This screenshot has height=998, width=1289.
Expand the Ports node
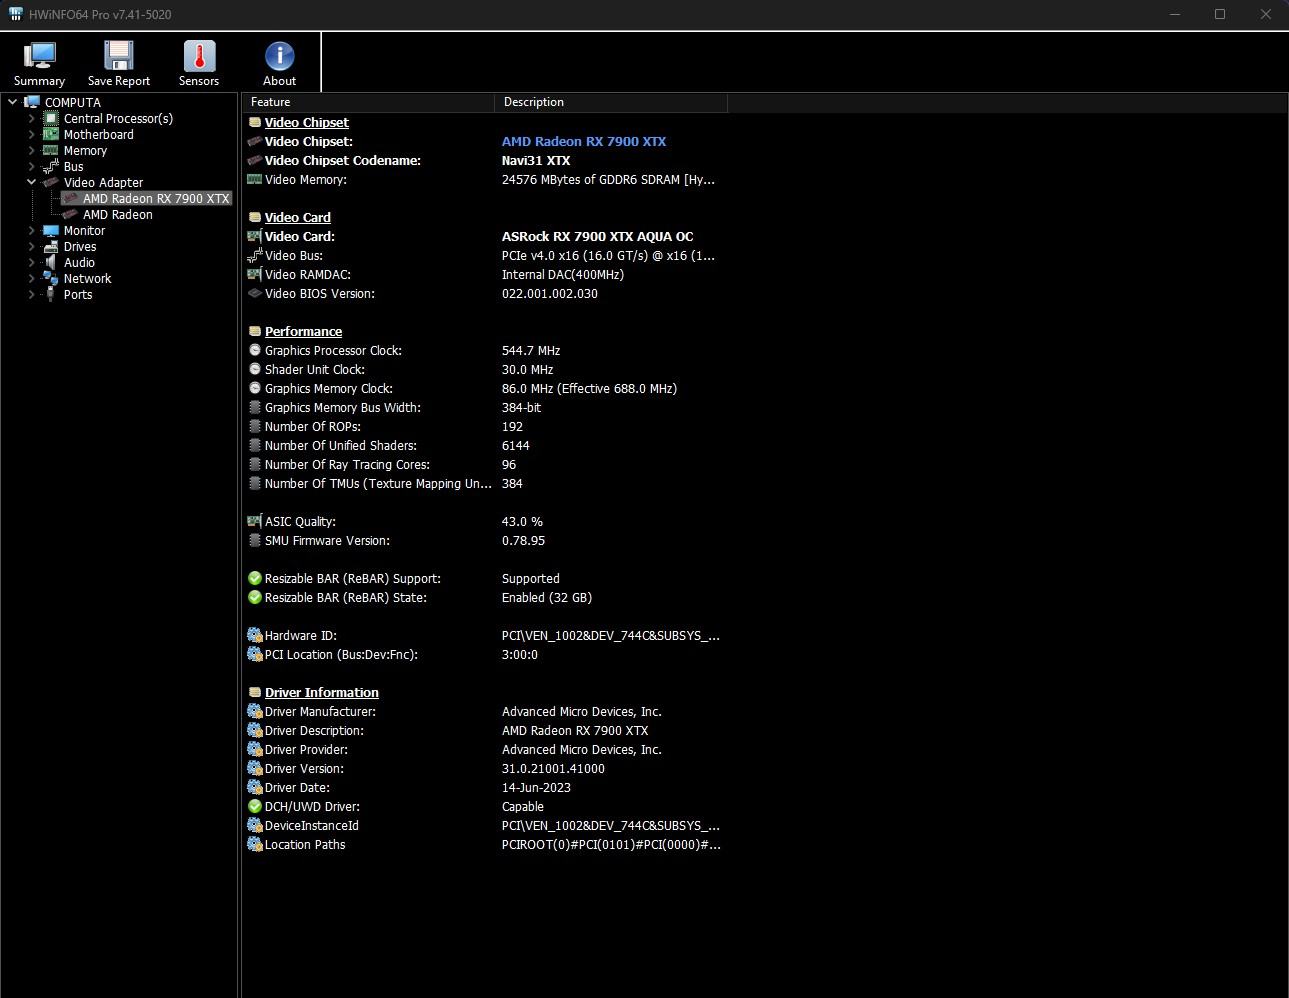pos(31,294)
